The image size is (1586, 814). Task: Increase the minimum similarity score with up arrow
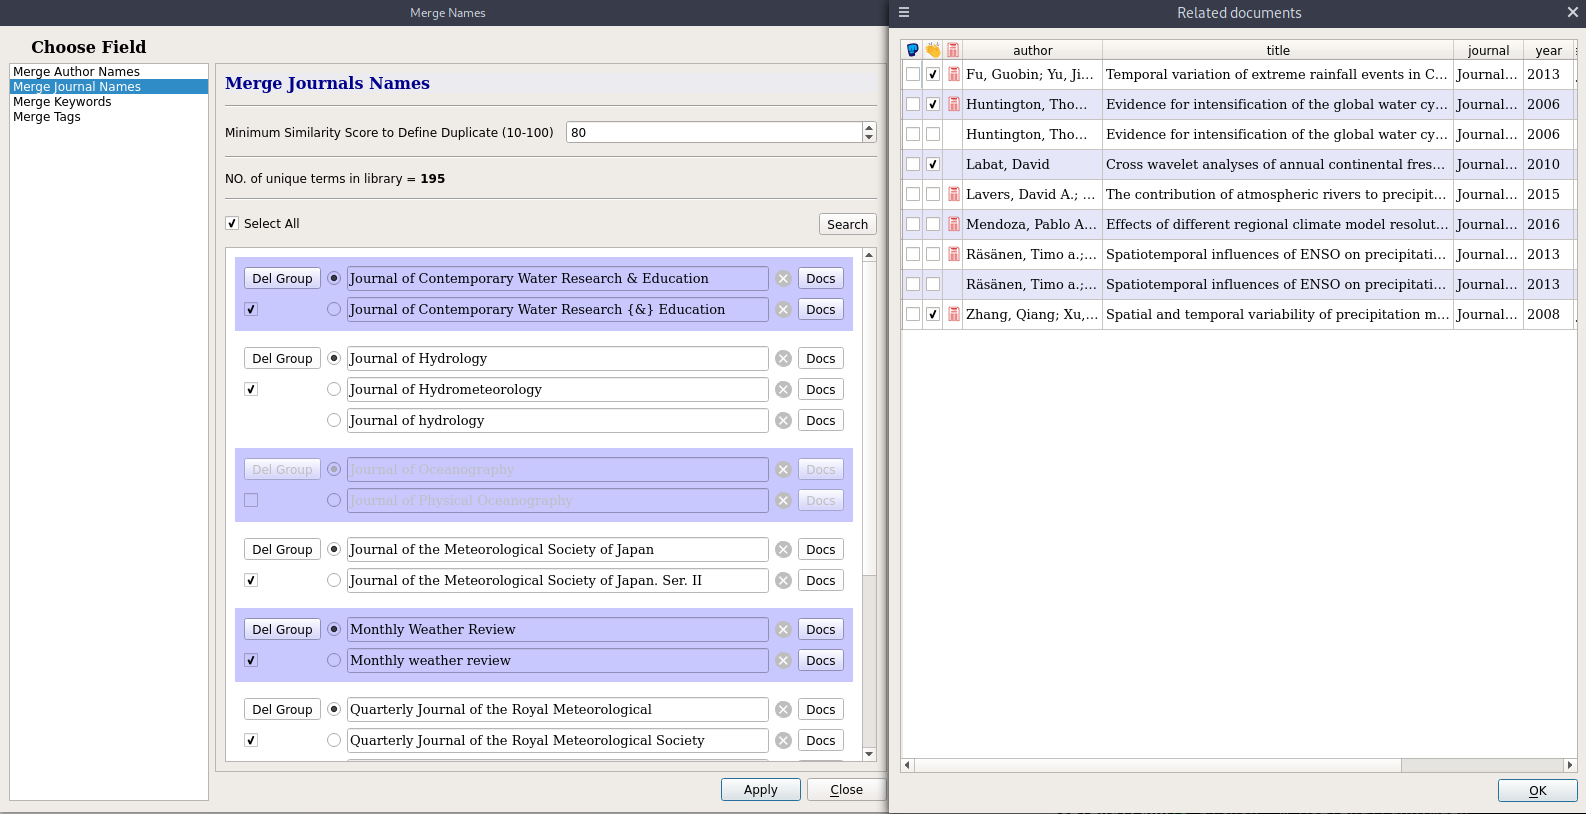point(869,127)
